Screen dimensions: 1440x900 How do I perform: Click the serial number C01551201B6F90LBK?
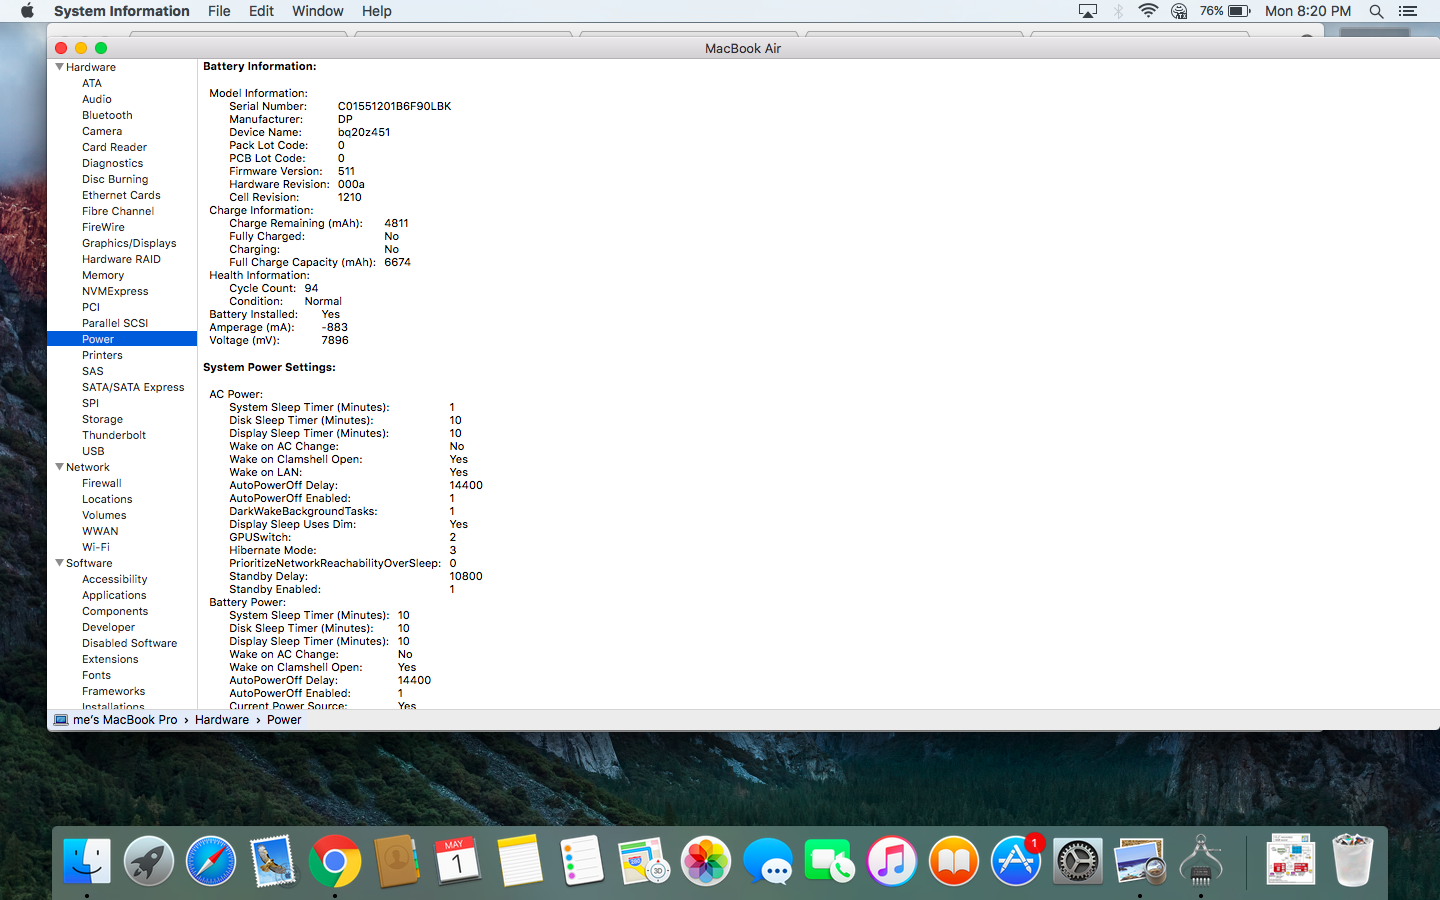click(394, 106)
